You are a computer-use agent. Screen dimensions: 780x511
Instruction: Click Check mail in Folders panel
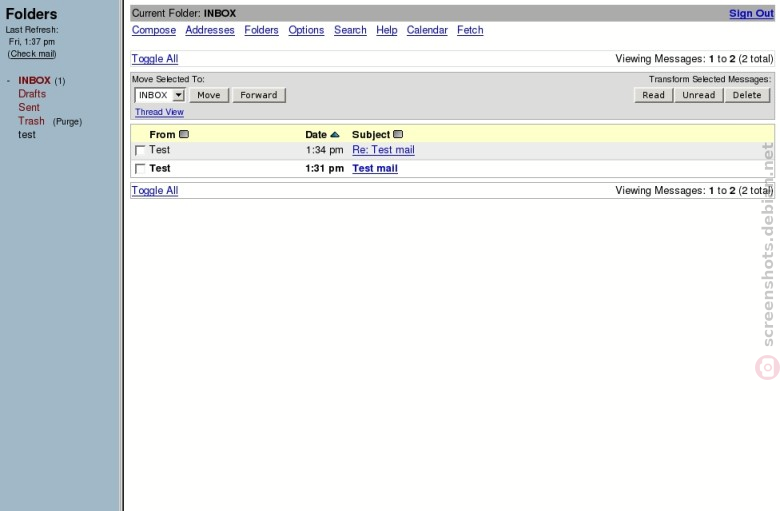point(32,54)
